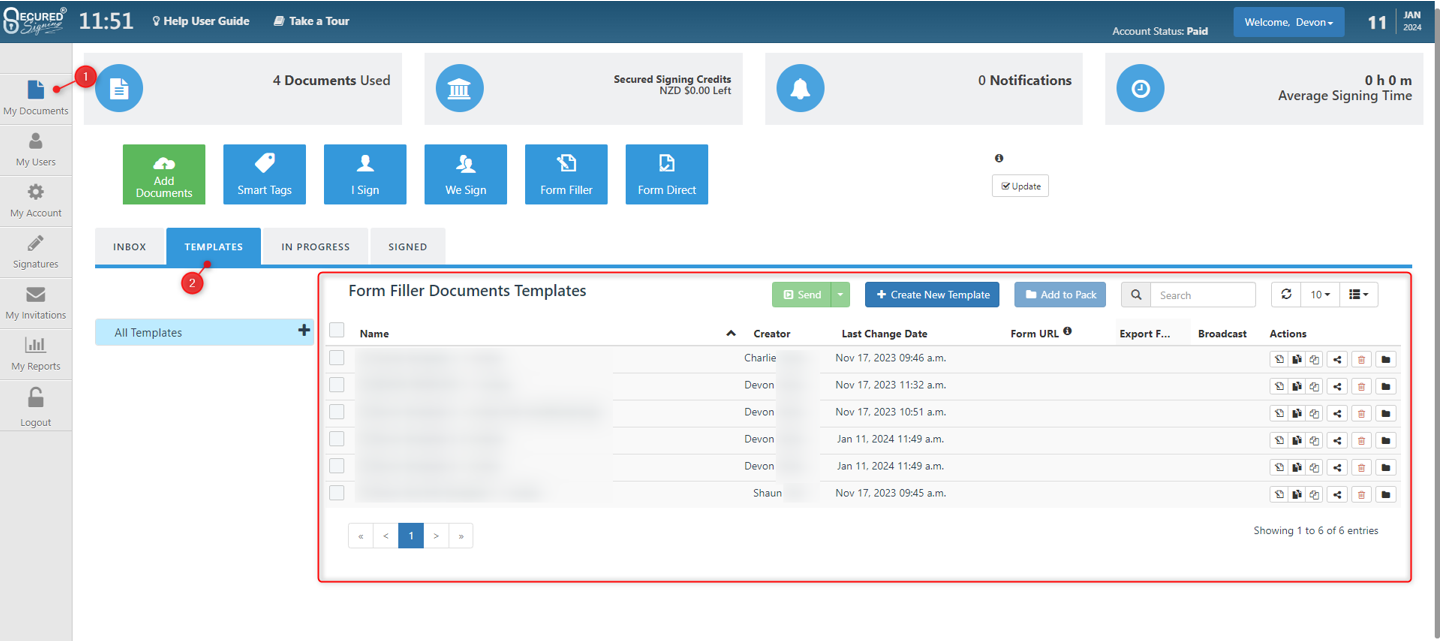Switch to the In Progress tab
Screen dimensions: 1441x641
(315, 247)
